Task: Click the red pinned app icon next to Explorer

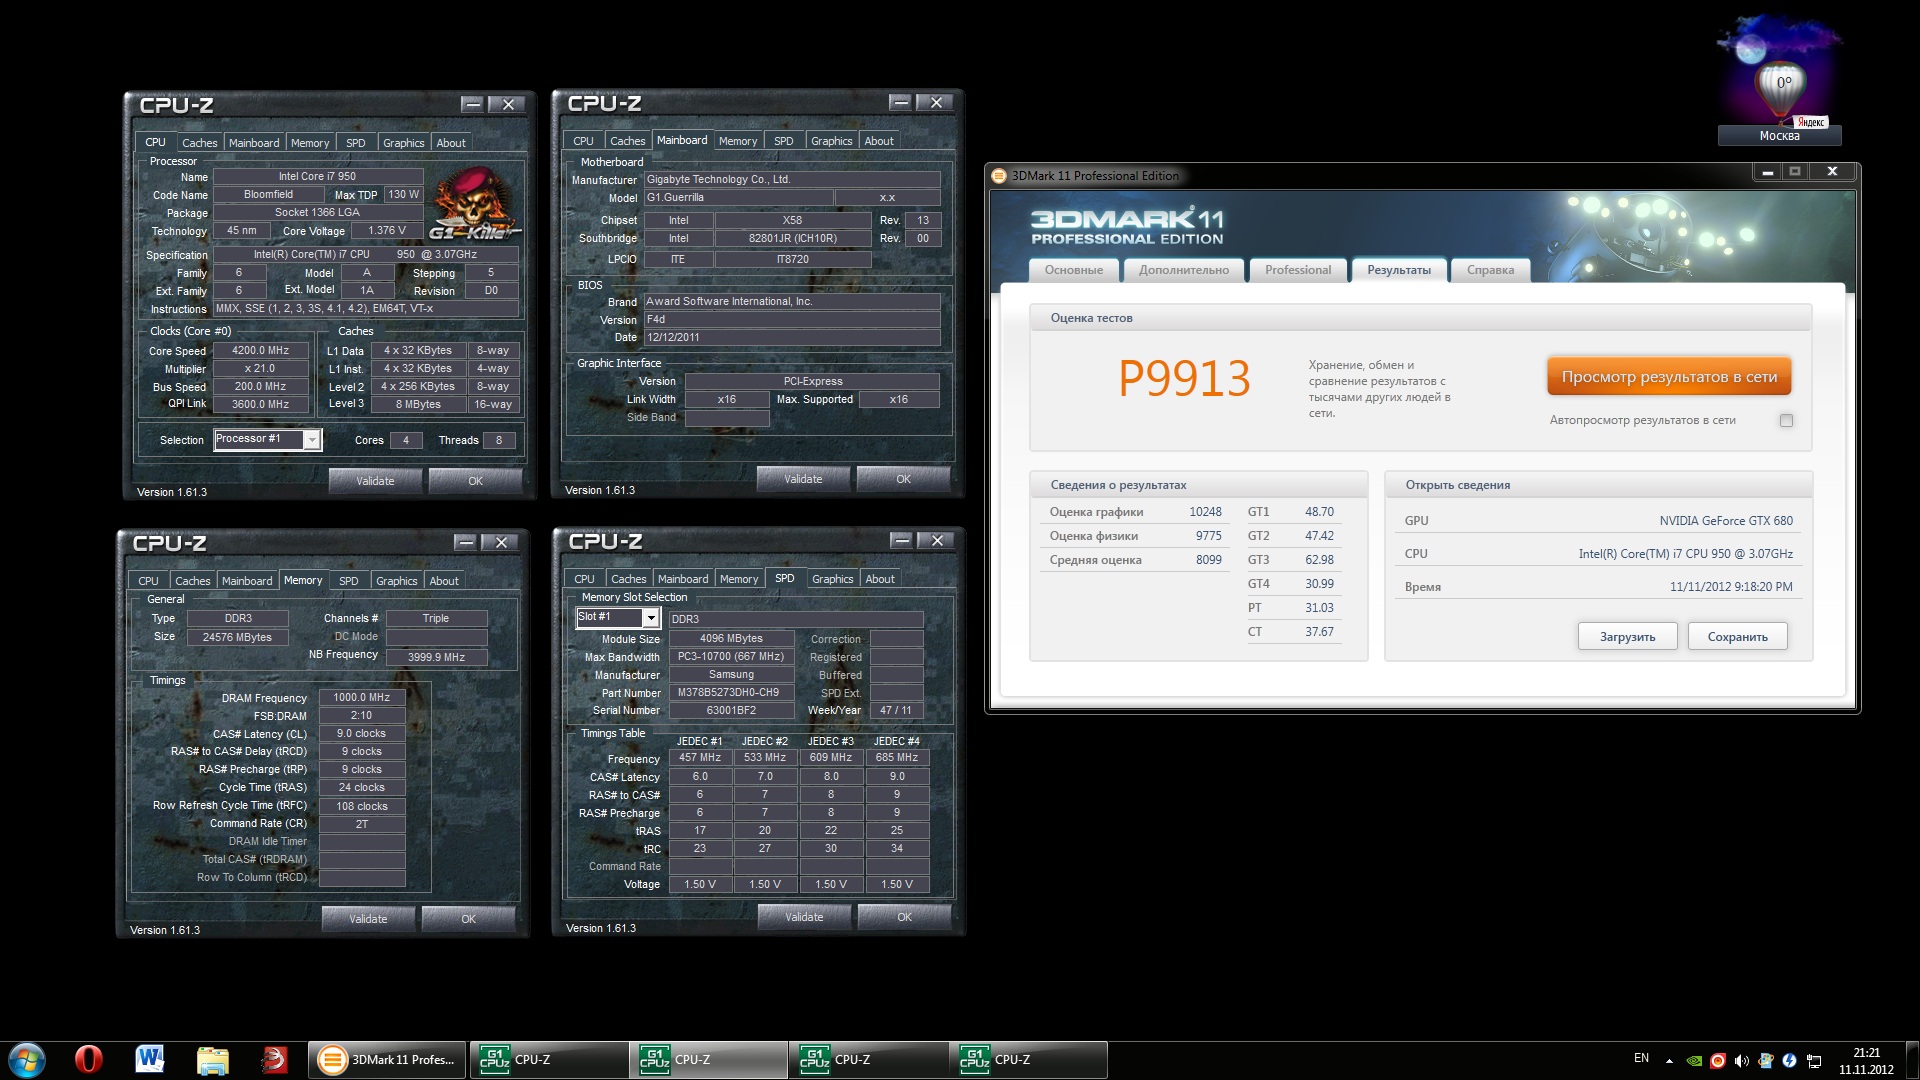Action: pos(273,1060)
